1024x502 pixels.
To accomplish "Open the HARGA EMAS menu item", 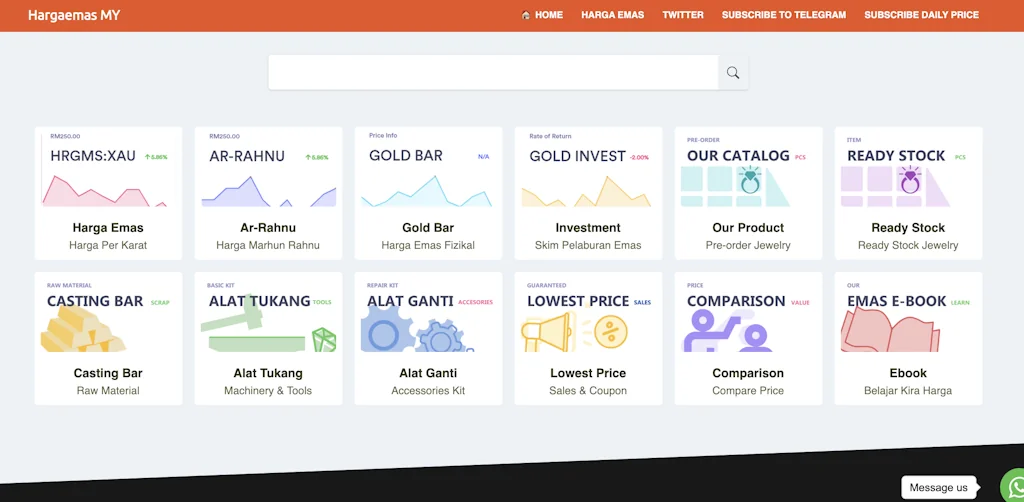I will coord(613,14).
